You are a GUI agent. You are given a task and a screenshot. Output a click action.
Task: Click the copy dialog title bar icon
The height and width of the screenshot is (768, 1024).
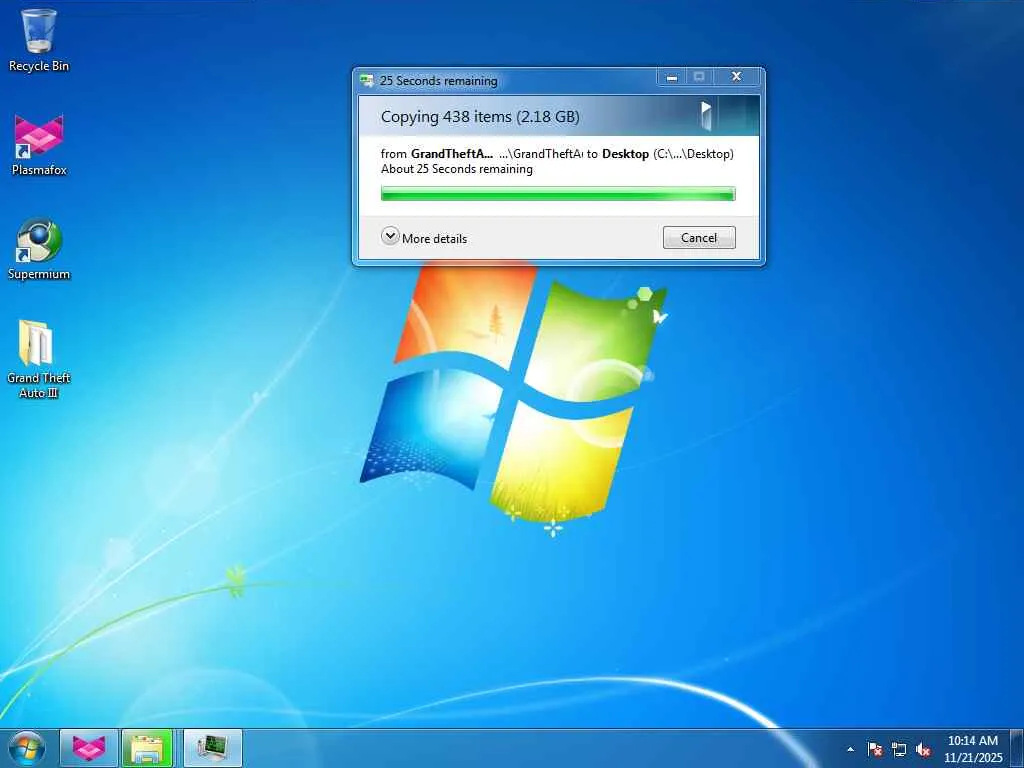(x=367, y=81)
